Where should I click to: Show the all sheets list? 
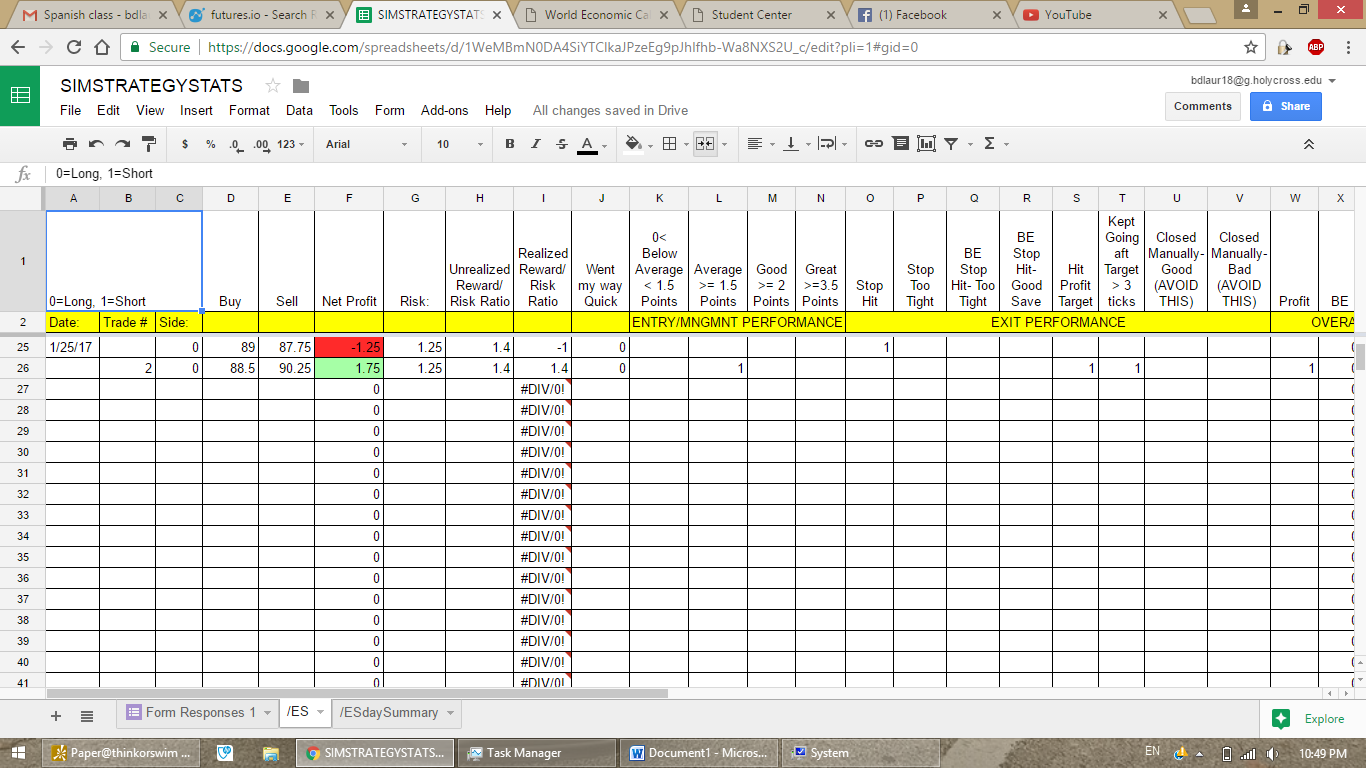click(x=87, y=715)
